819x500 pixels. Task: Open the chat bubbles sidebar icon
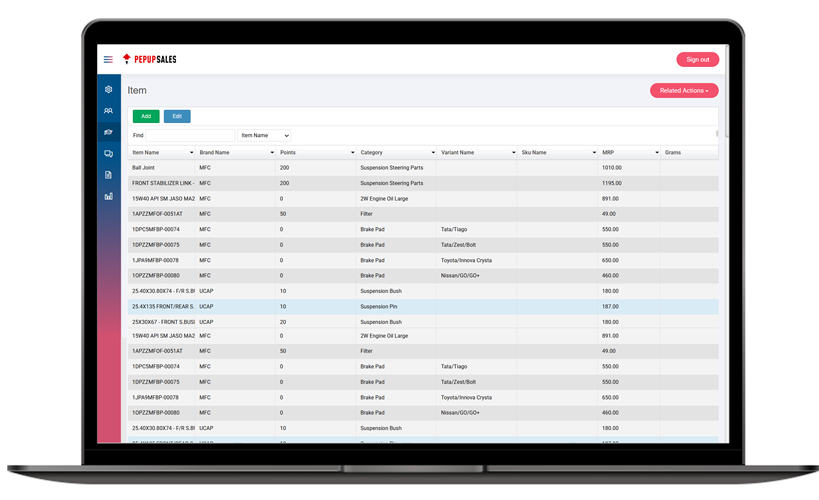108,154
